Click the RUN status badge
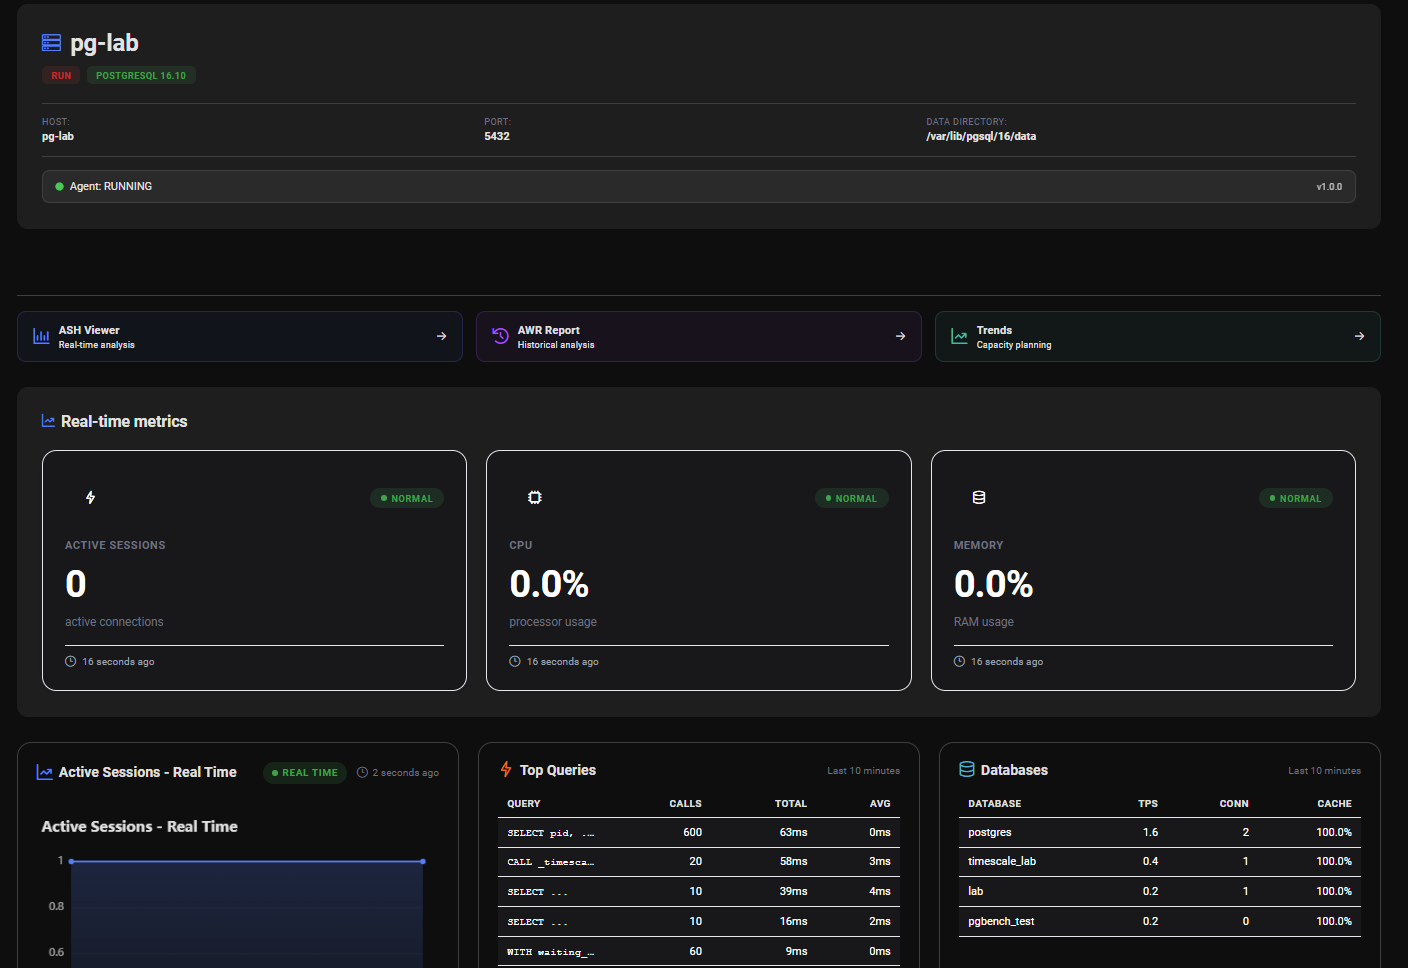Screen dimensions: 1408x968 61,75
